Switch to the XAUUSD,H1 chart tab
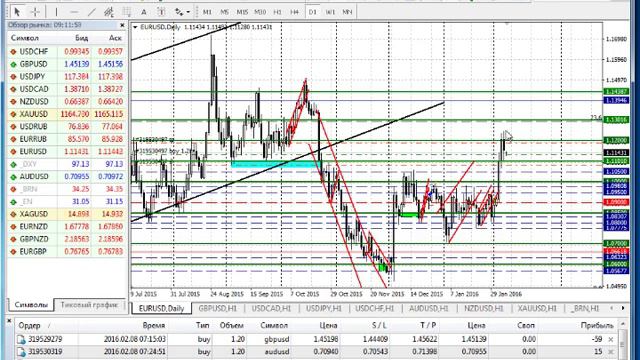Viewport: 640px width, 360px height. pyautogui.click(x=537, y=308)
